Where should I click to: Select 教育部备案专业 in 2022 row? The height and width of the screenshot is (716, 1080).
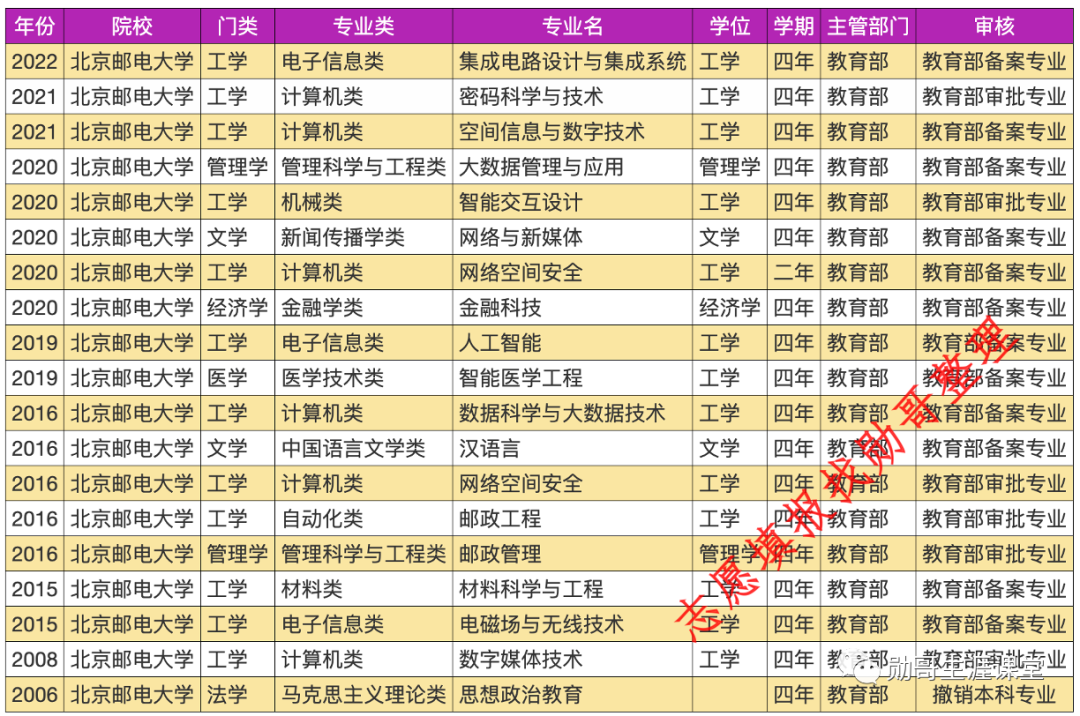[x=995, y=61]
